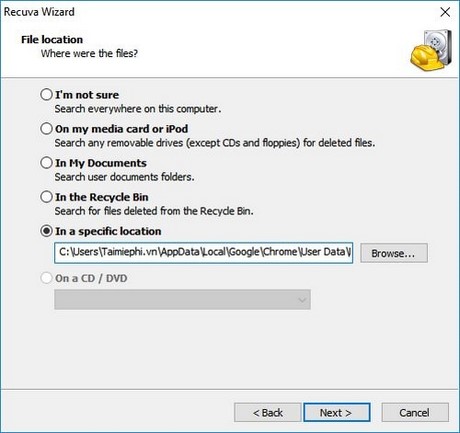Click the File location heading

pyautogui.click(x=52, y=39)
